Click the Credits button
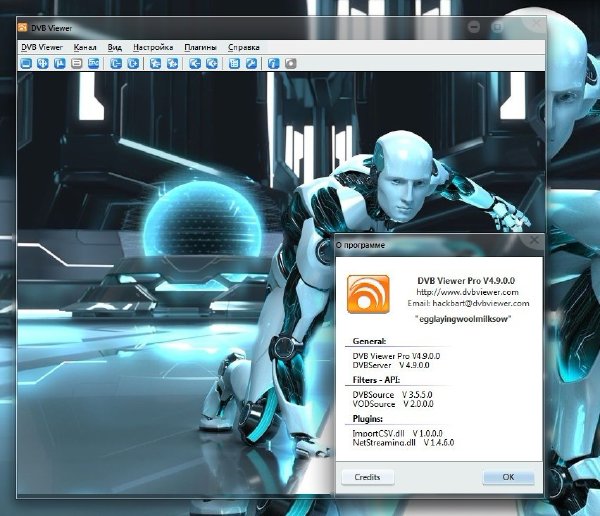The width and height of the screenshot is (600, 516). [368, 477]
